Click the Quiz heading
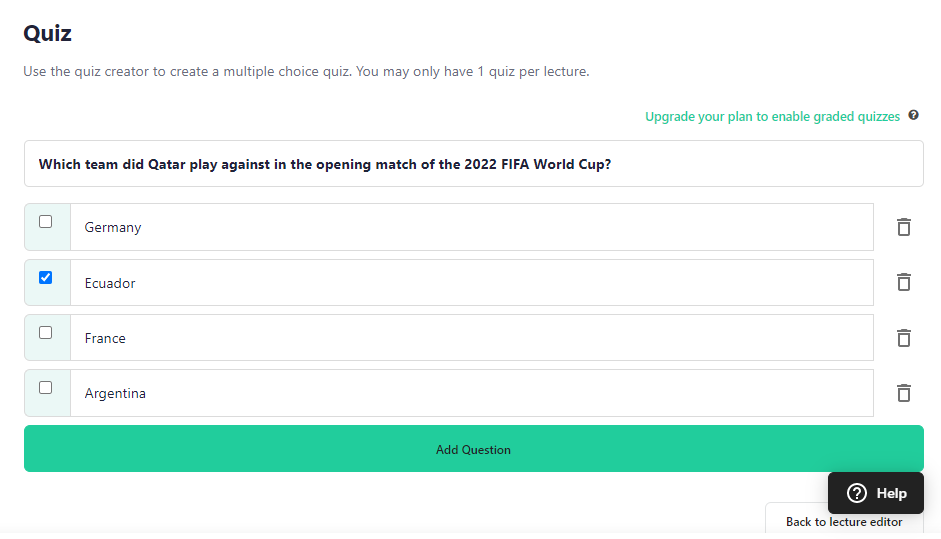 [47, 34]
